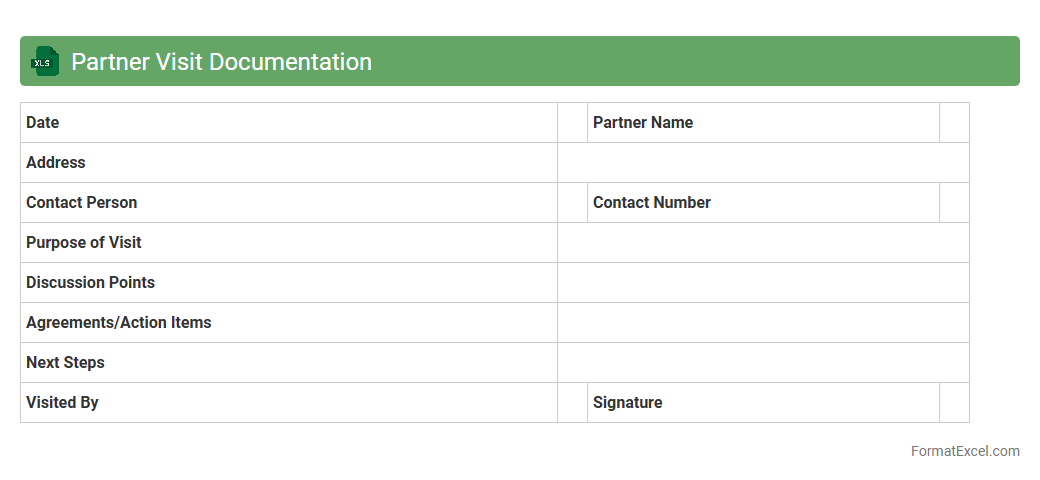
Task: Click the Discussion Points value field
Action: point(763,283)
